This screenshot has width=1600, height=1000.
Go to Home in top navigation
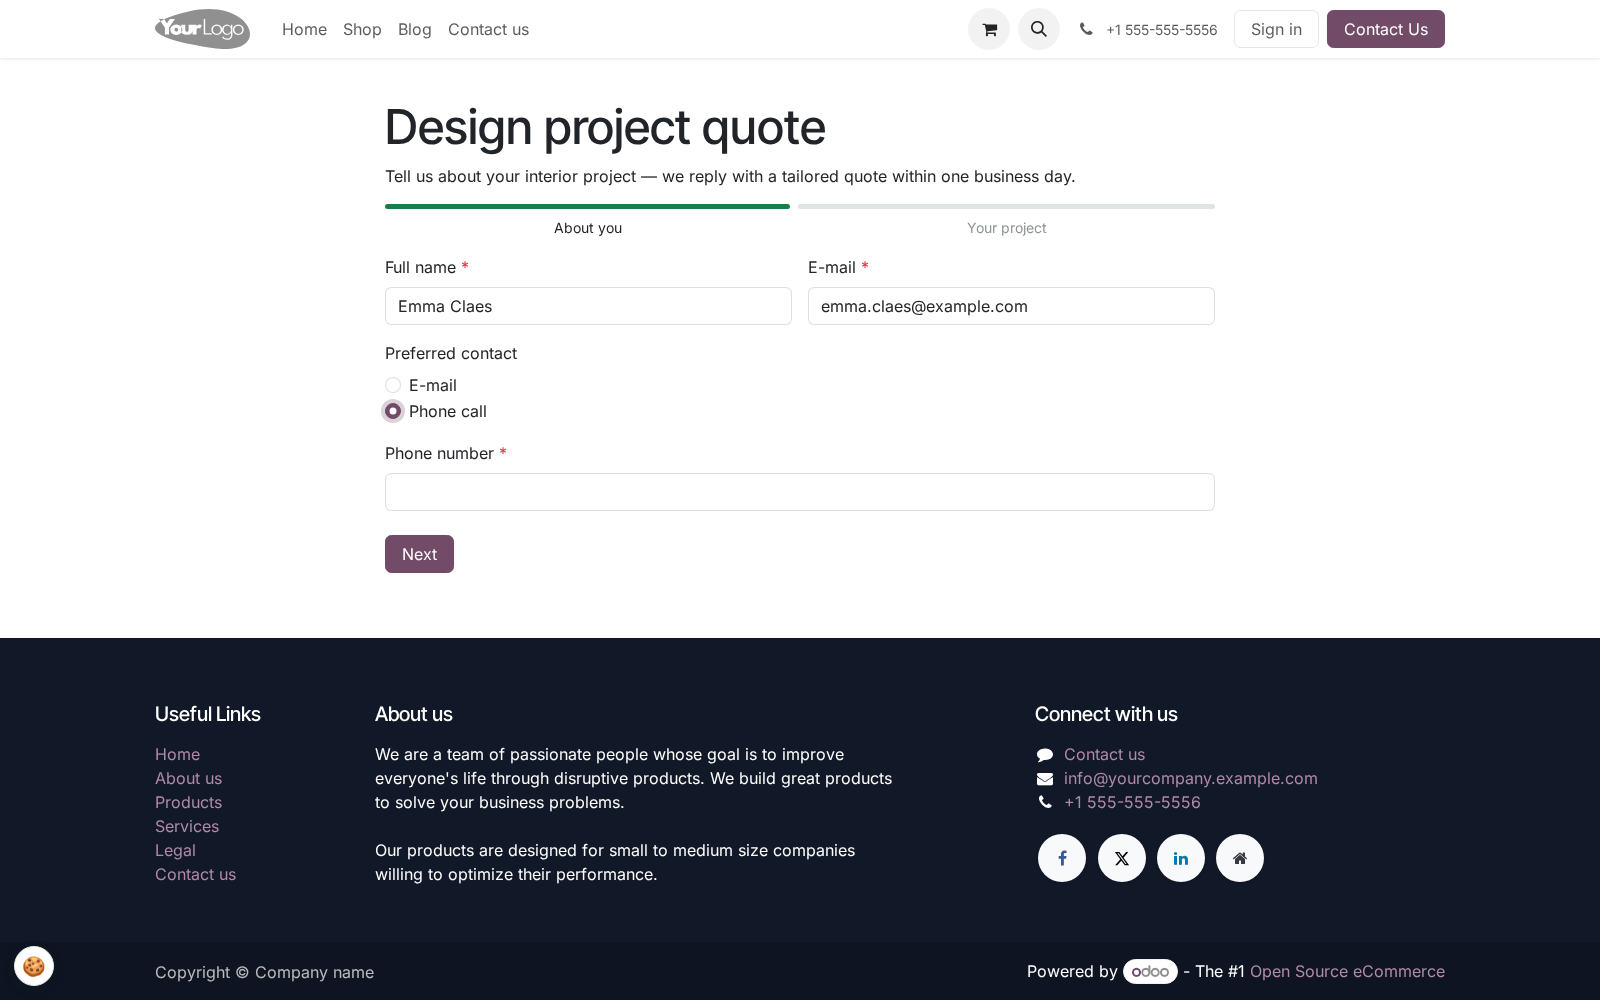click(x=304, y=29)
